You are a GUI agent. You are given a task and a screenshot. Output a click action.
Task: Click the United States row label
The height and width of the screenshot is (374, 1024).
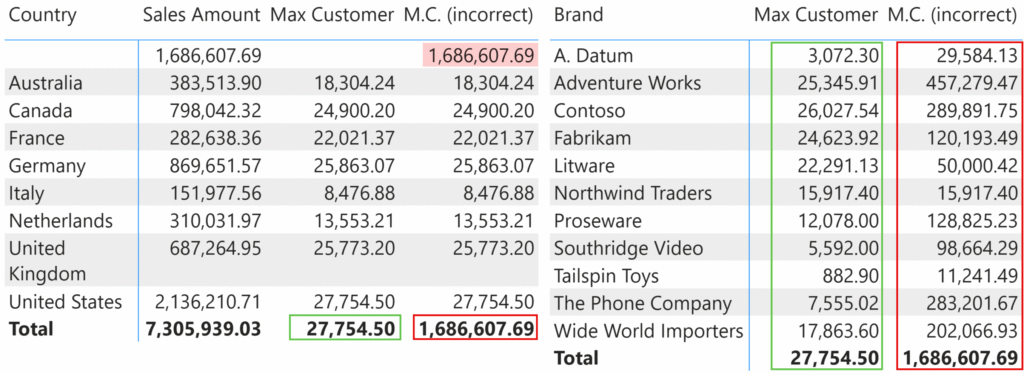click(65, 302)
